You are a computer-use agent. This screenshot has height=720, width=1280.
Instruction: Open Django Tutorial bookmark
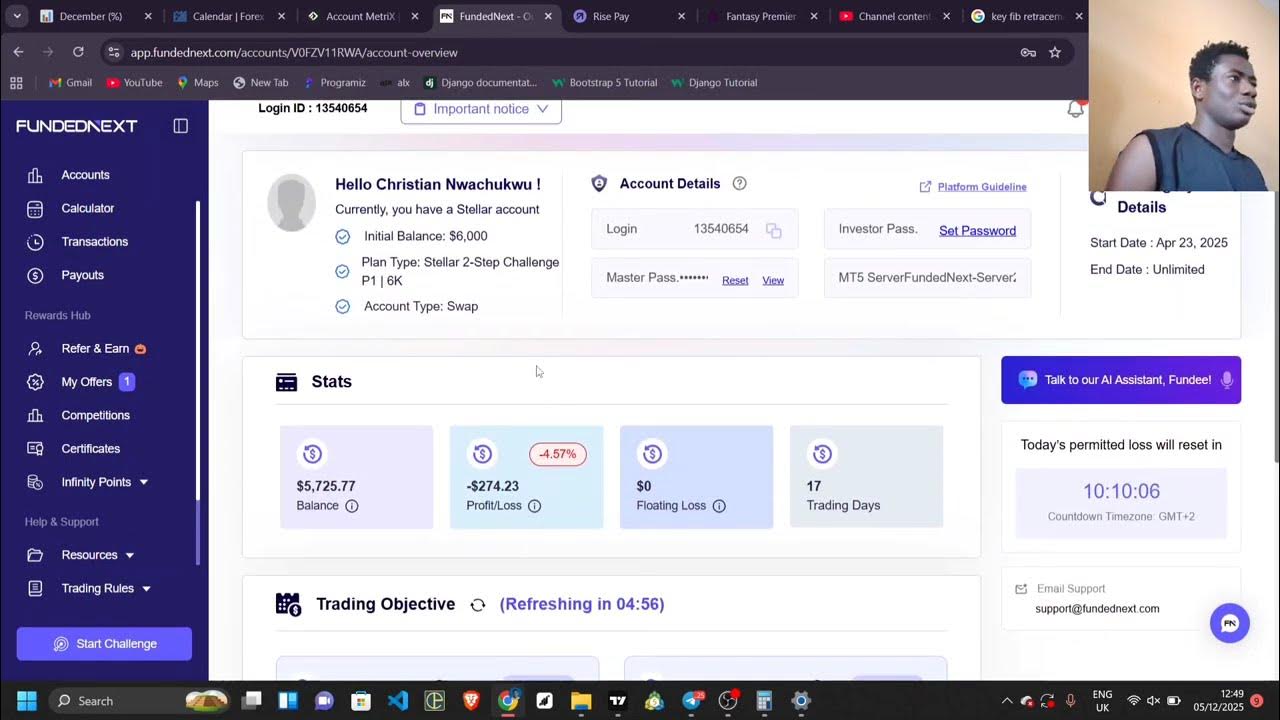click(x=714, y=83)
